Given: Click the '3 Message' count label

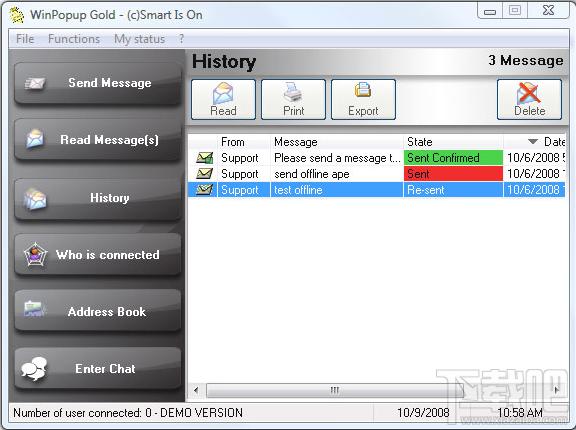Looking at the screenshot, I should 526,60.
